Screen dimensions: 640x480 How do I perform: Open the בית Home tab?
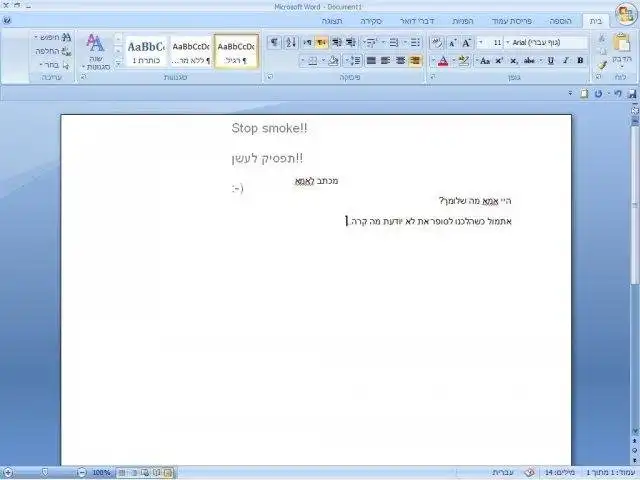click(596, 21)
